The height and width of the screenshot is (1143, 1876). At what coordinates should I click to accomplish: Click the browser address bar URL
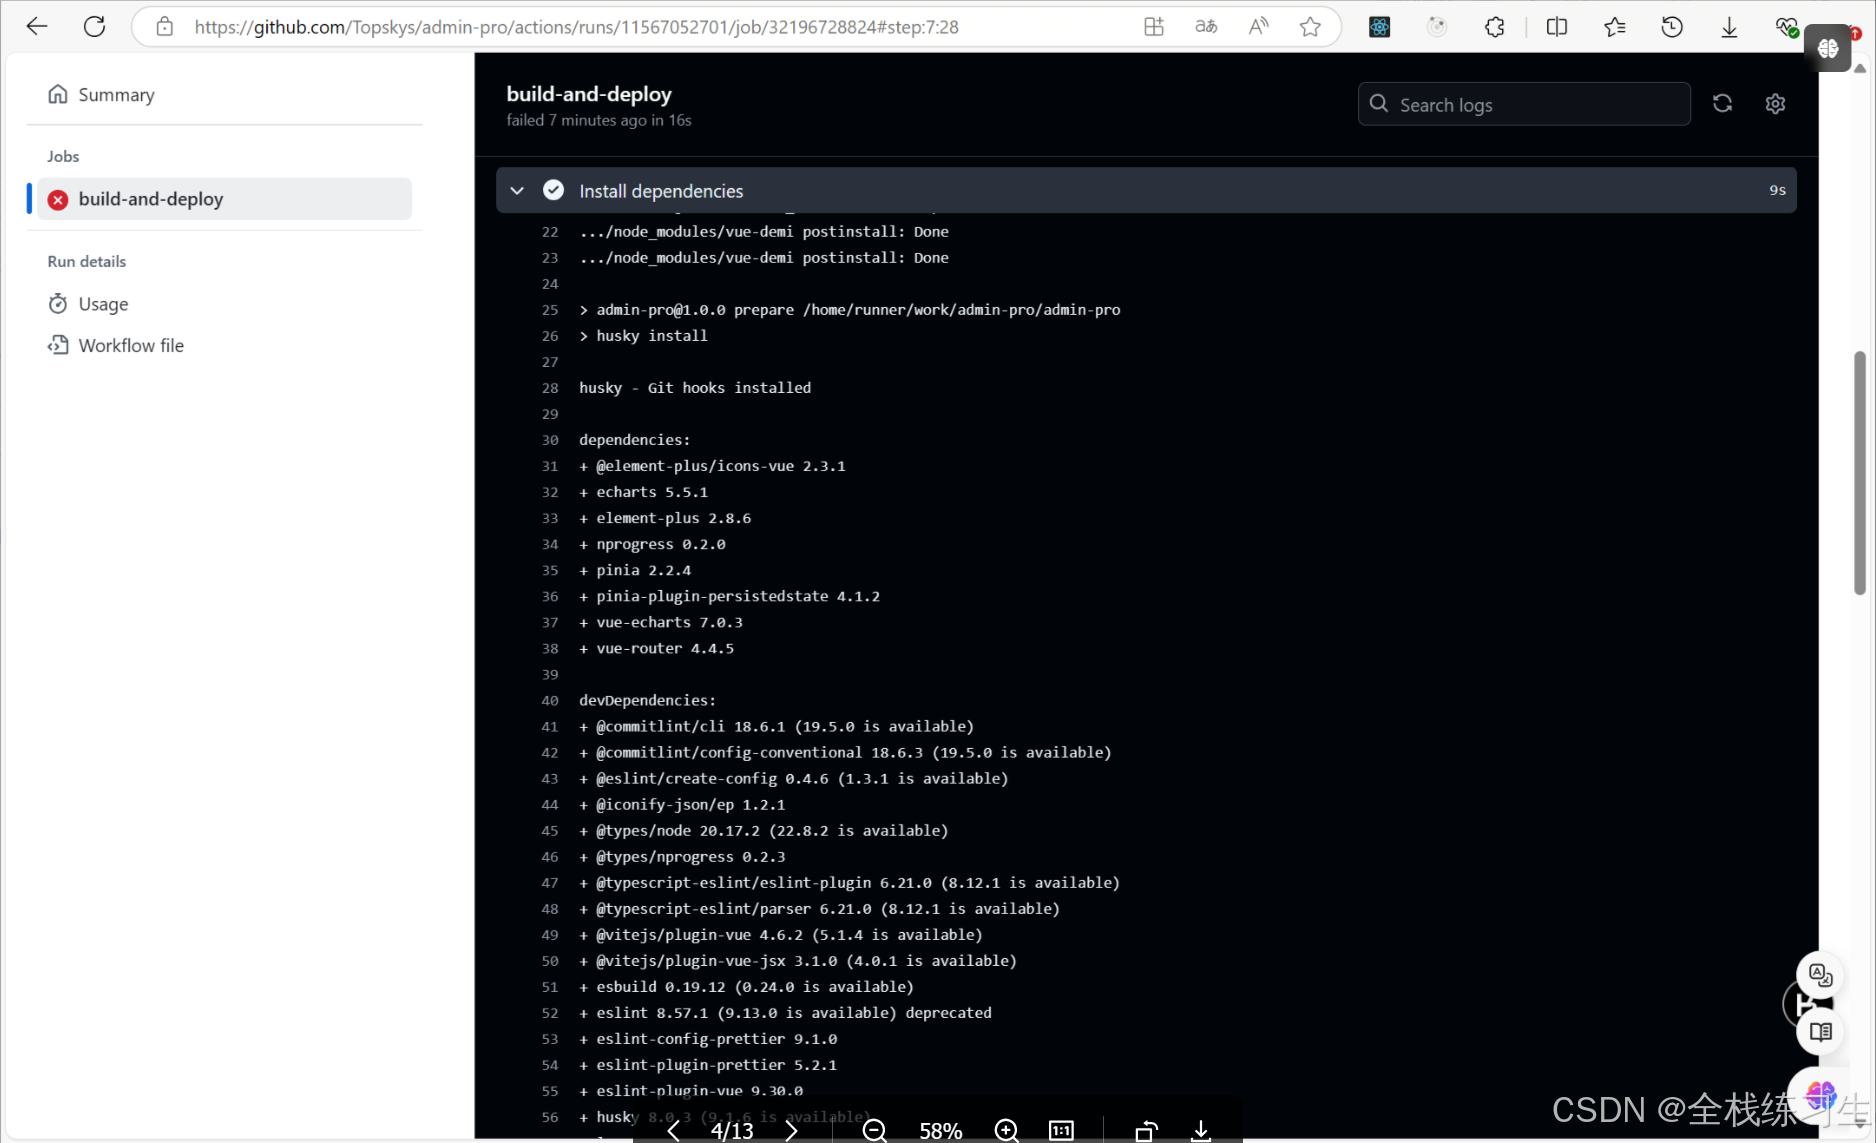[x=576, y=27]
